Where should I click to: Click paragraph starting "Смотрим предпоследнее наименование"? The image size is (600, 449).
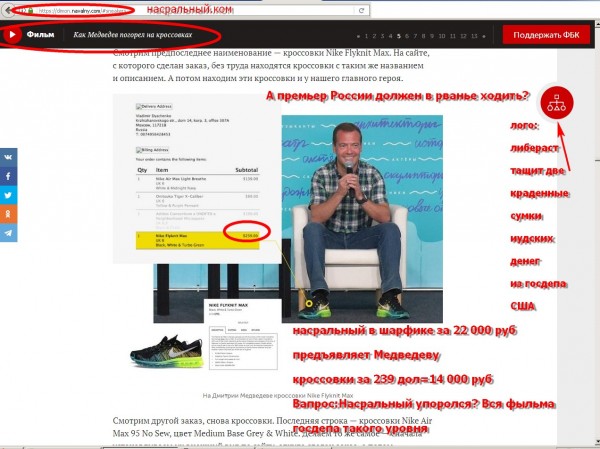[x=271, y=65]
